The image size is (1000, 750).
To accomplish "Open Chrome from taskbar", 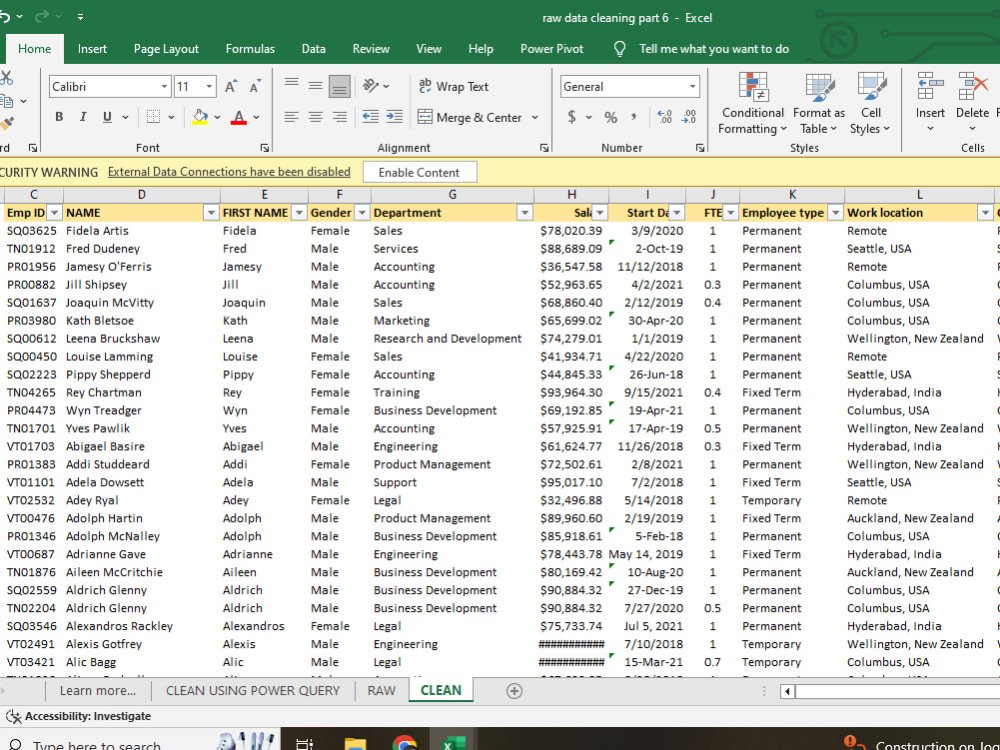I will [x=405, y=744].
